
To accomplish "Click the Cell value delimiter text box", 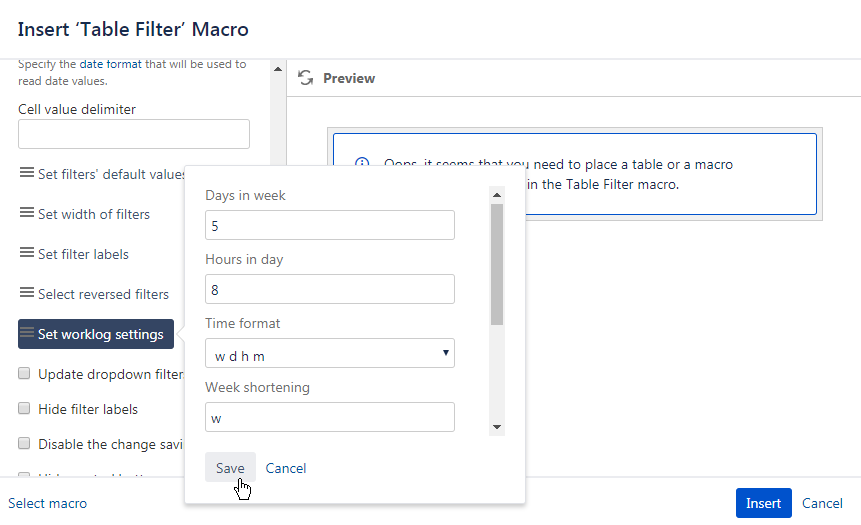I will 133,134.
